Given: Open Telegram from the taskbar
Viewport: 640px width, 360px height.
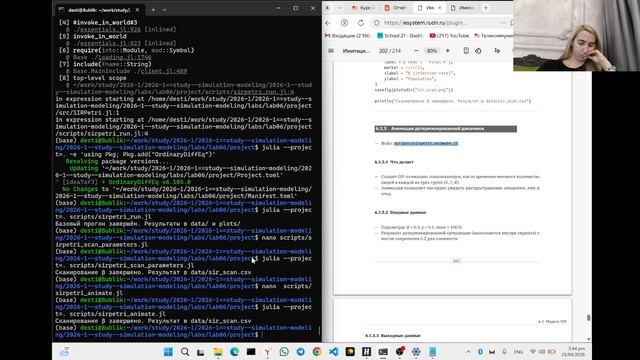Looking at the screenshot, I should pyautogui.click(x=300, y=352).
